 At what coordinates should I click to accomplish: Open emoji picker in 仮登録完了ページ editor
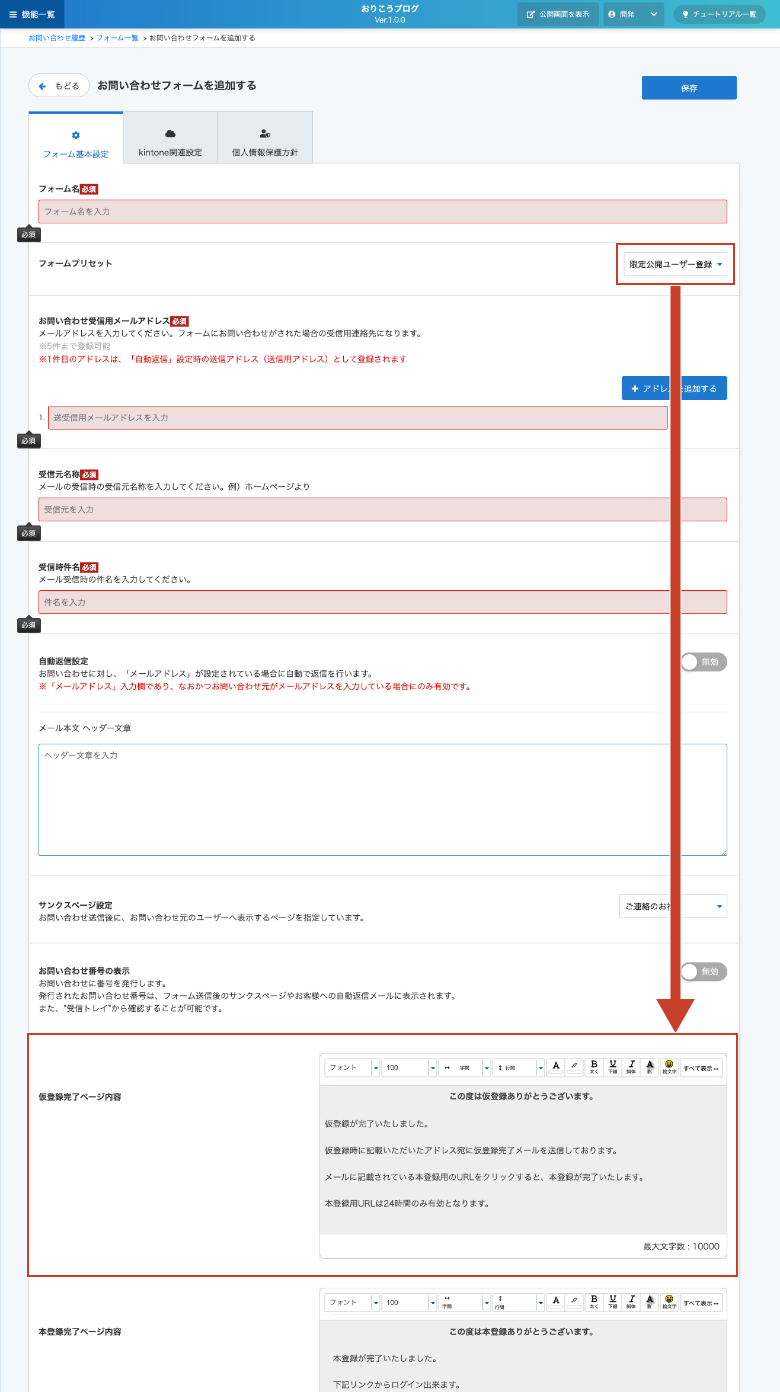click(669, 1067)
